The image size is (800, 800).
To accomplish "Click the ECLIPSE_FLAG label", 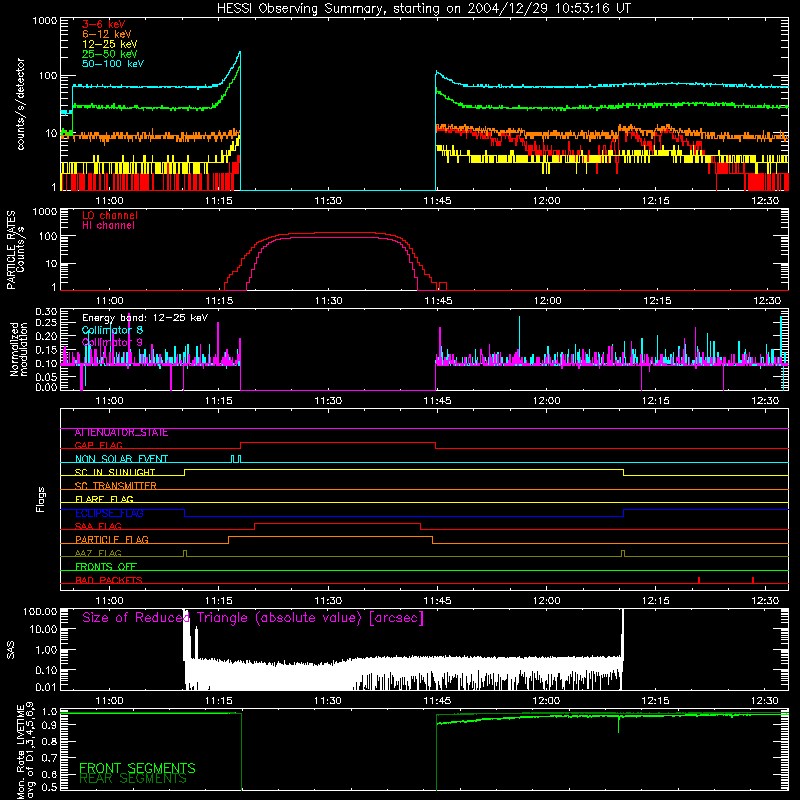I will pos(109,513).
